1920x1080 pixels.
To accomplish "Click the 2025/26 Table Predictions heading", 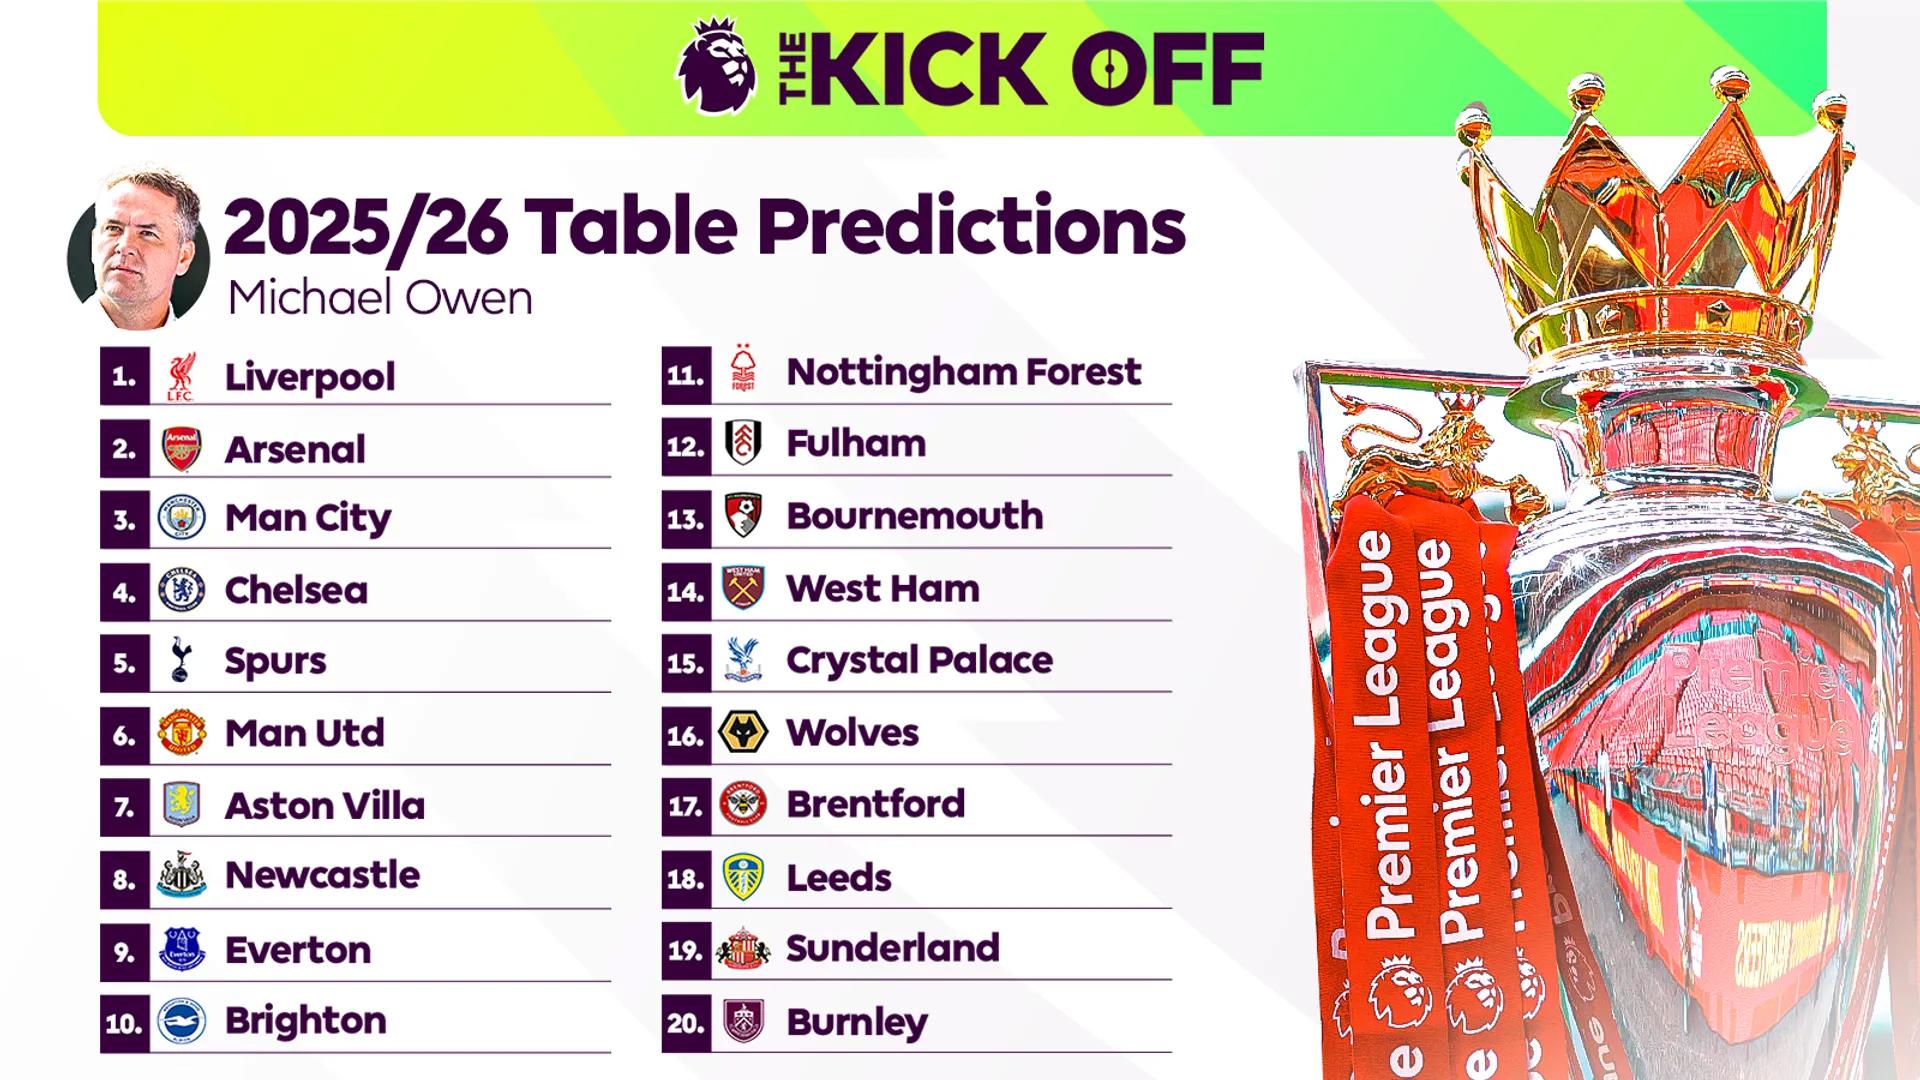I will [x=704, y=227].
